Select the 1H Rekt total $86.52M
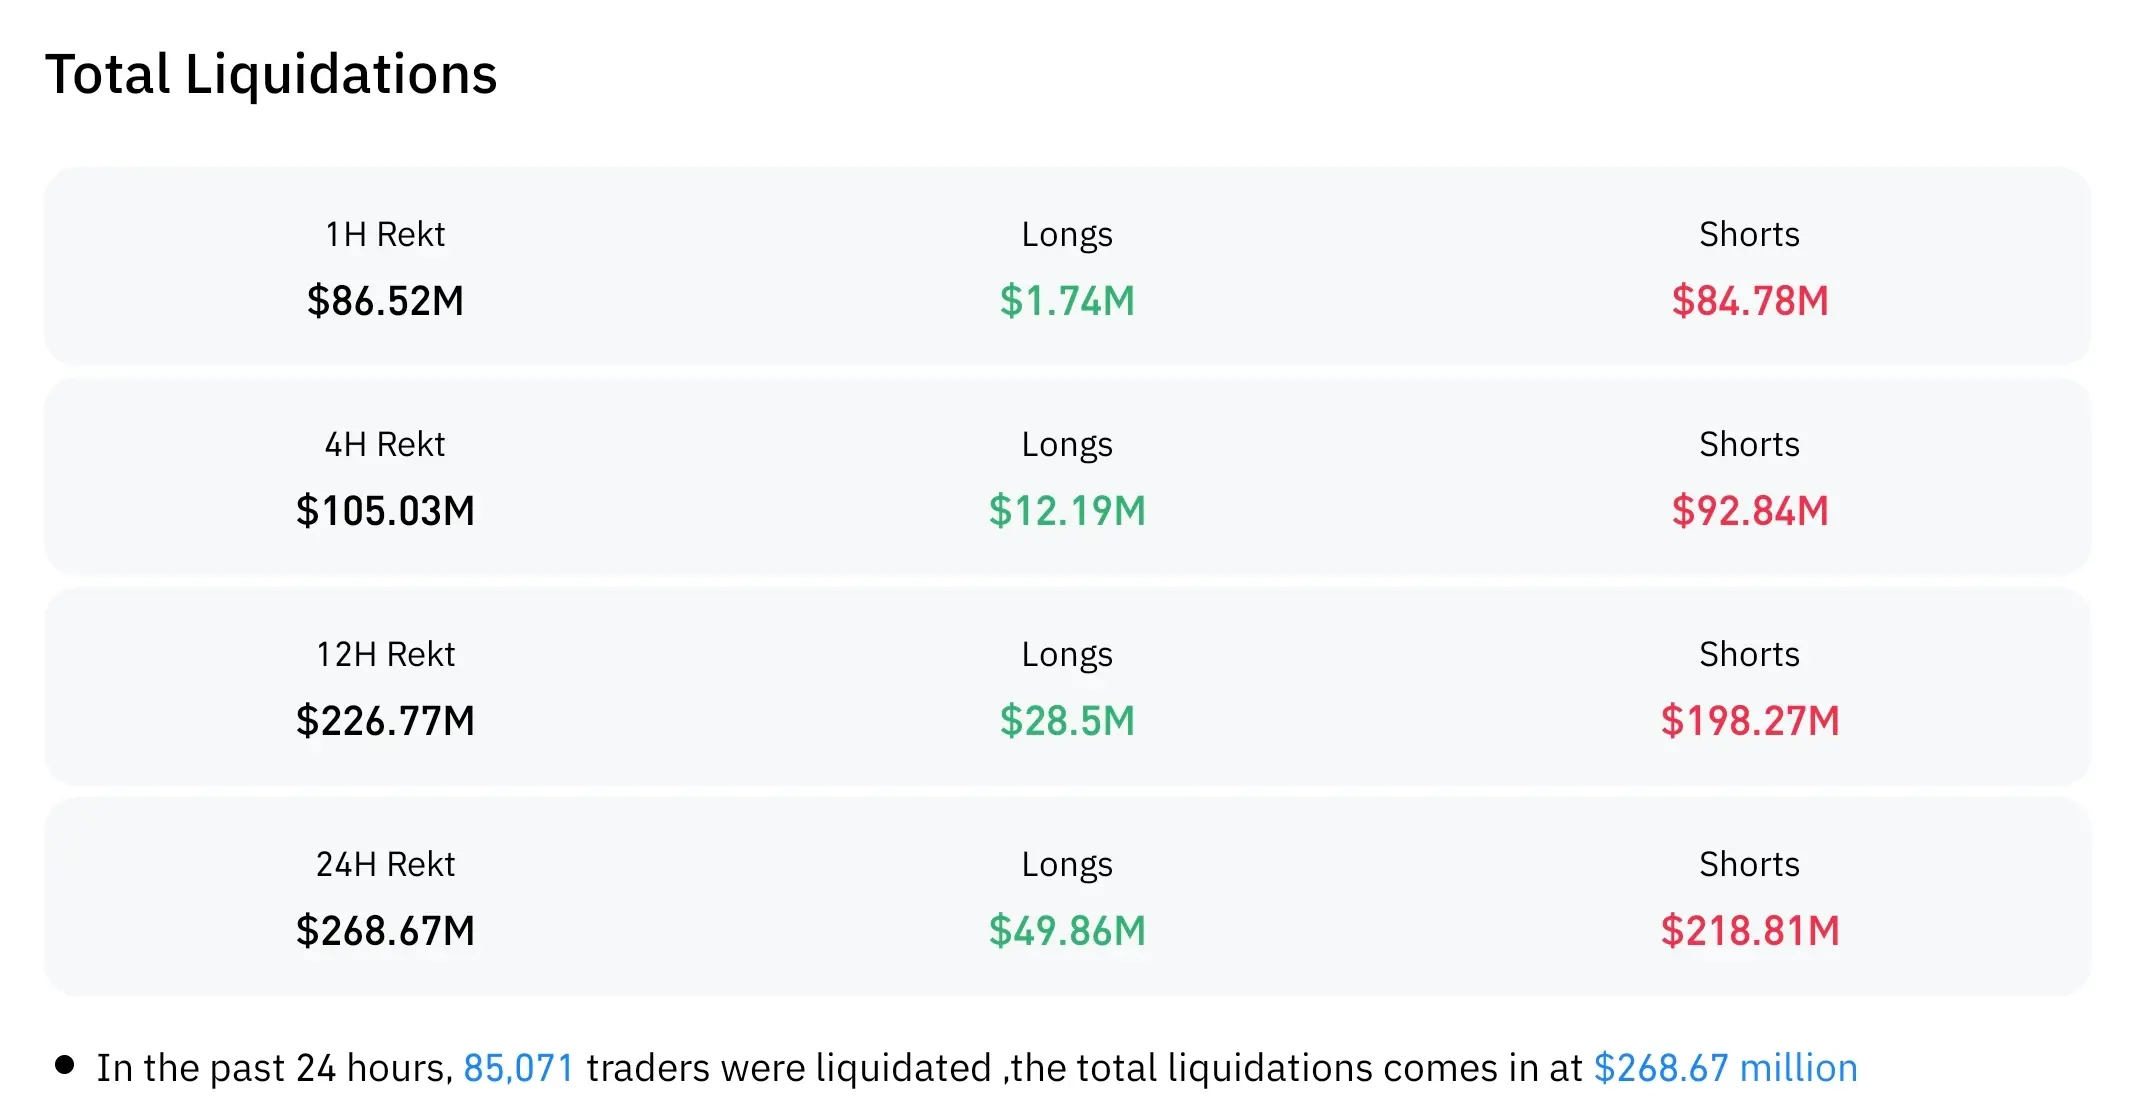Screen dimensions: 2136x1120 pyautogui.click(x=385, y=301)
